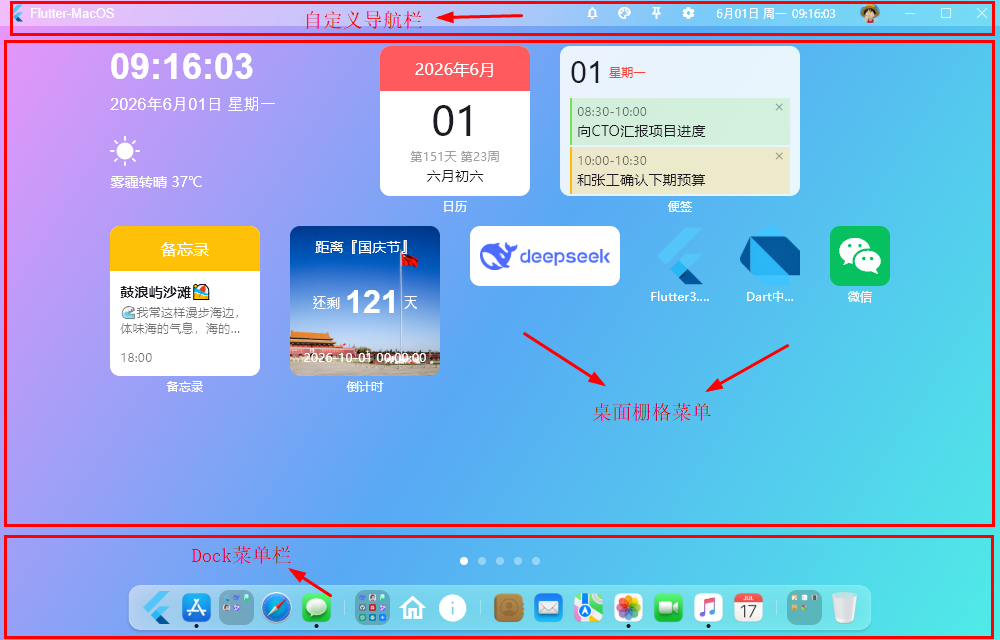Open Music app in the dock

click(x=708, y=607)
